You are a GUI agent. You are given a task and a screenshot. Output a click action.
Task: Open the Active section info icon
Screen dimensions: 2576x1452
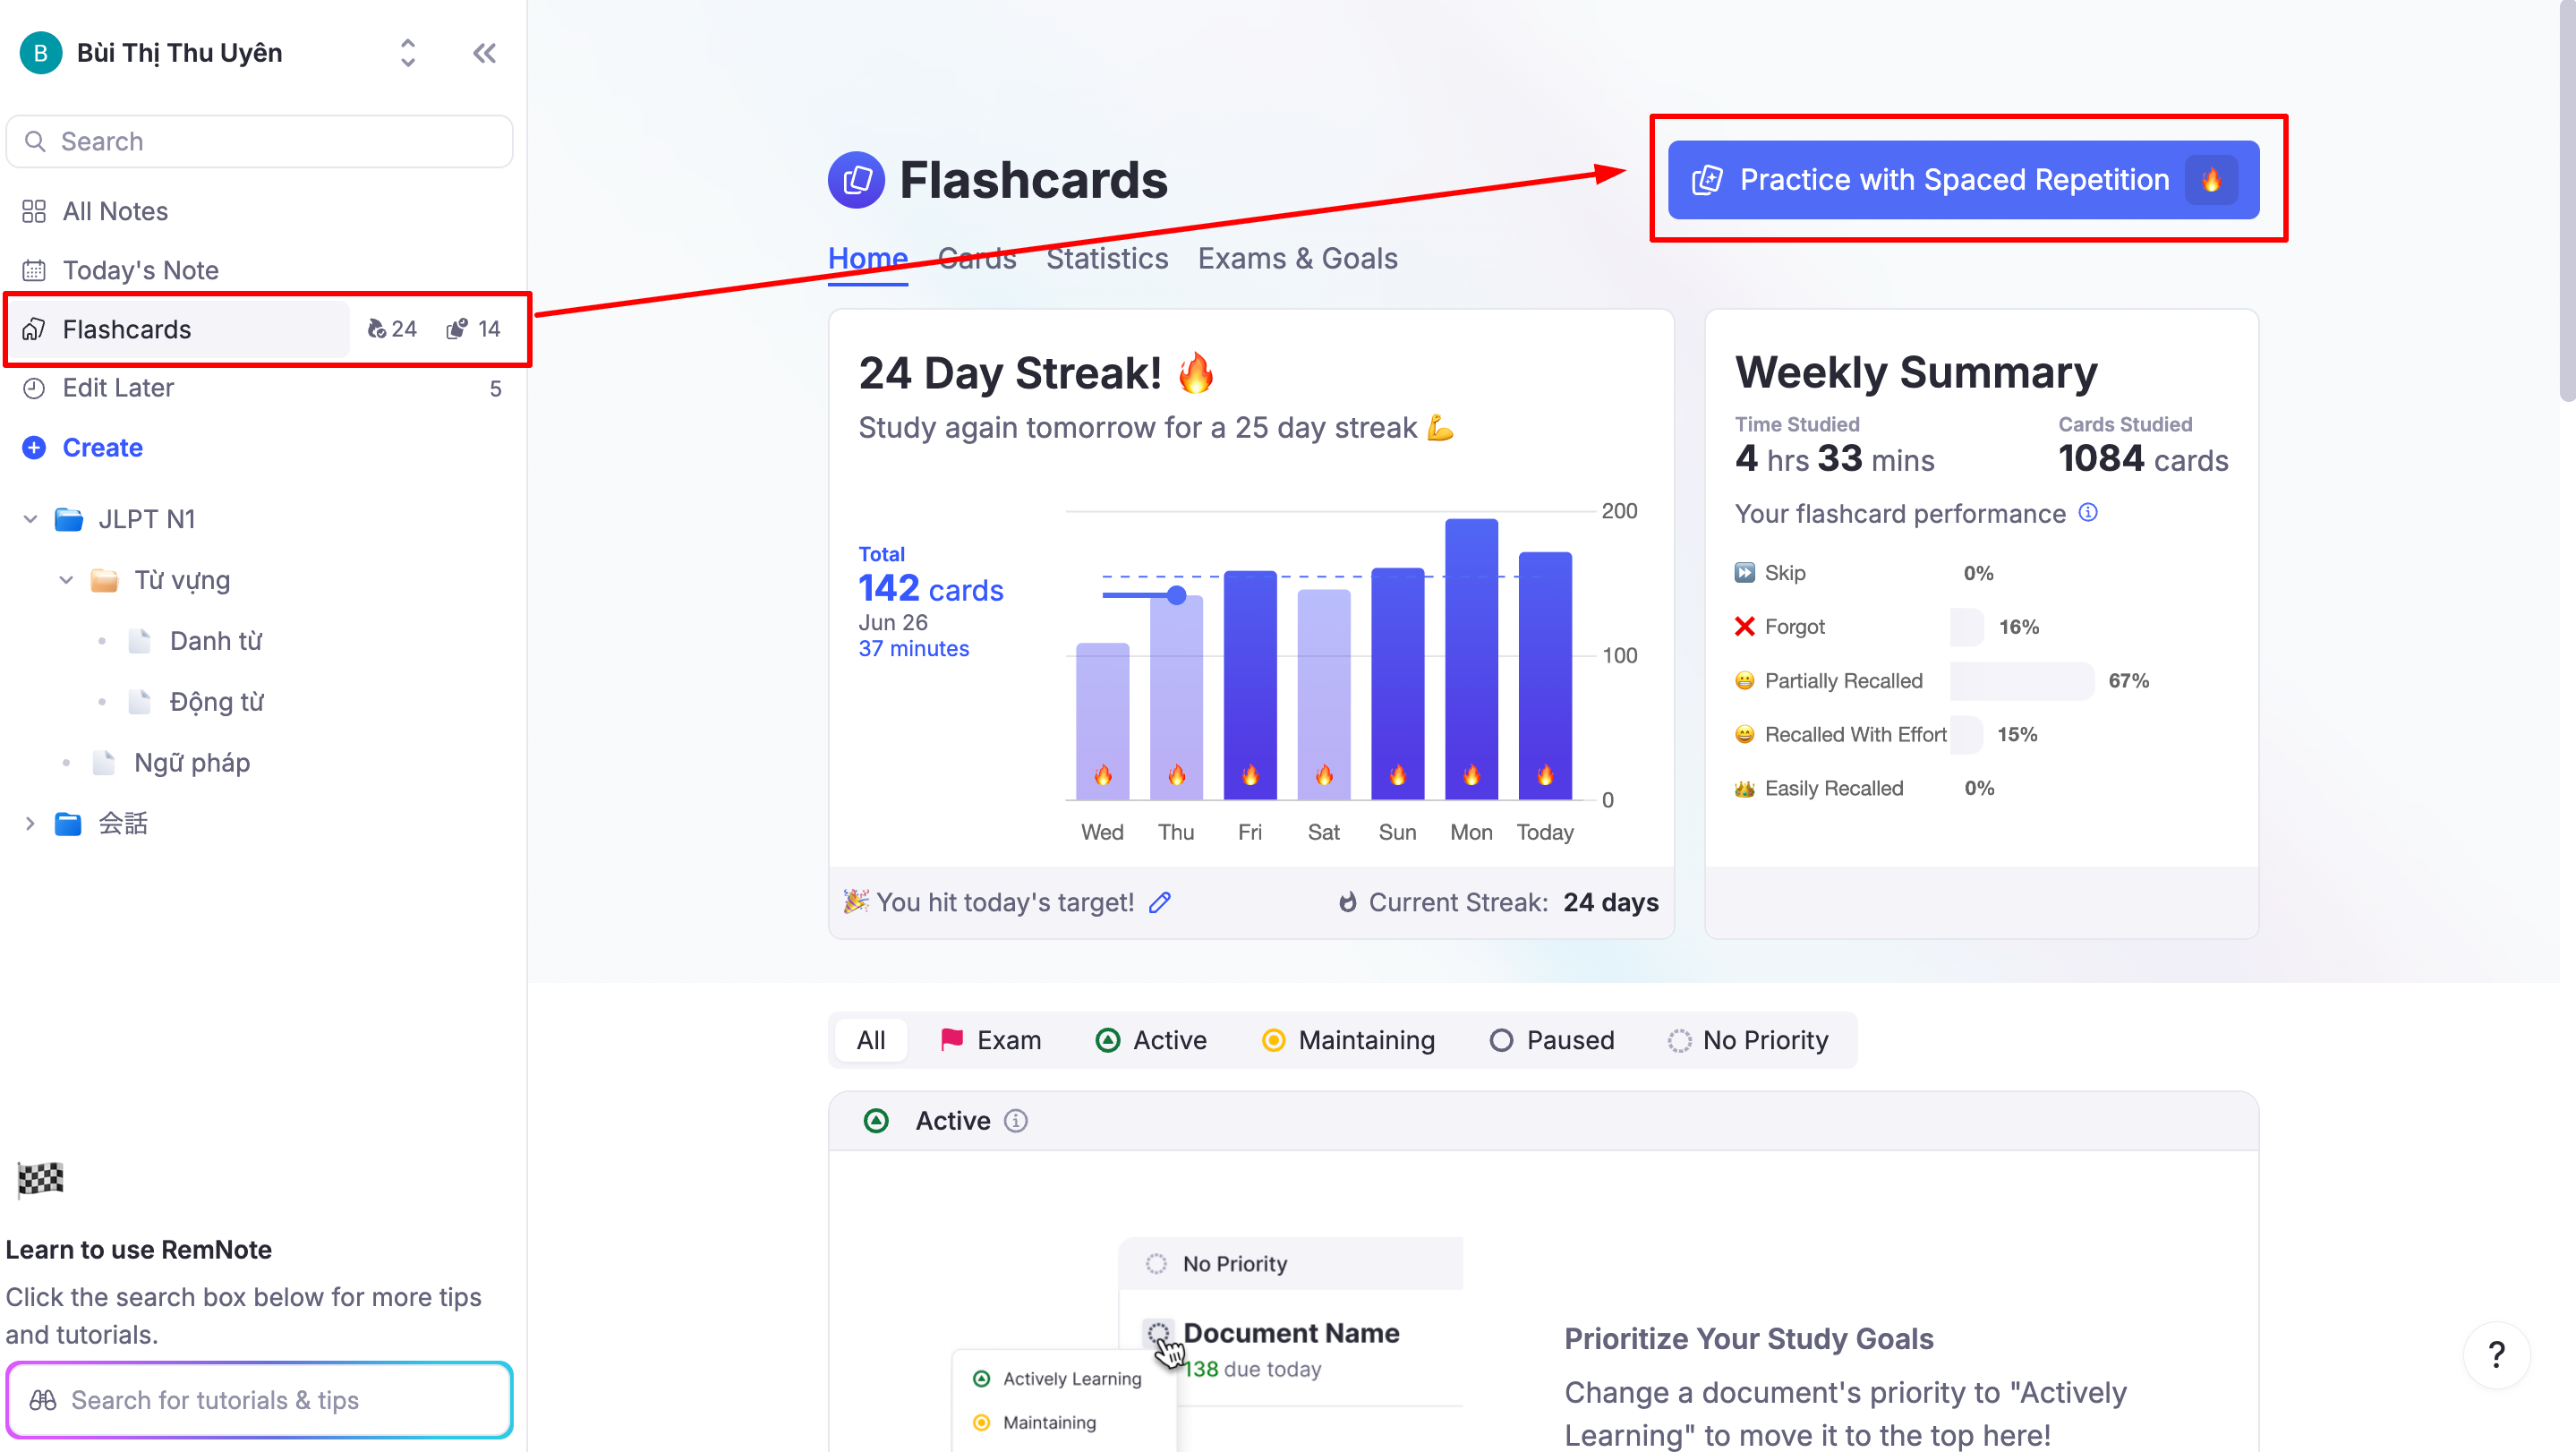point(1016,1121)
